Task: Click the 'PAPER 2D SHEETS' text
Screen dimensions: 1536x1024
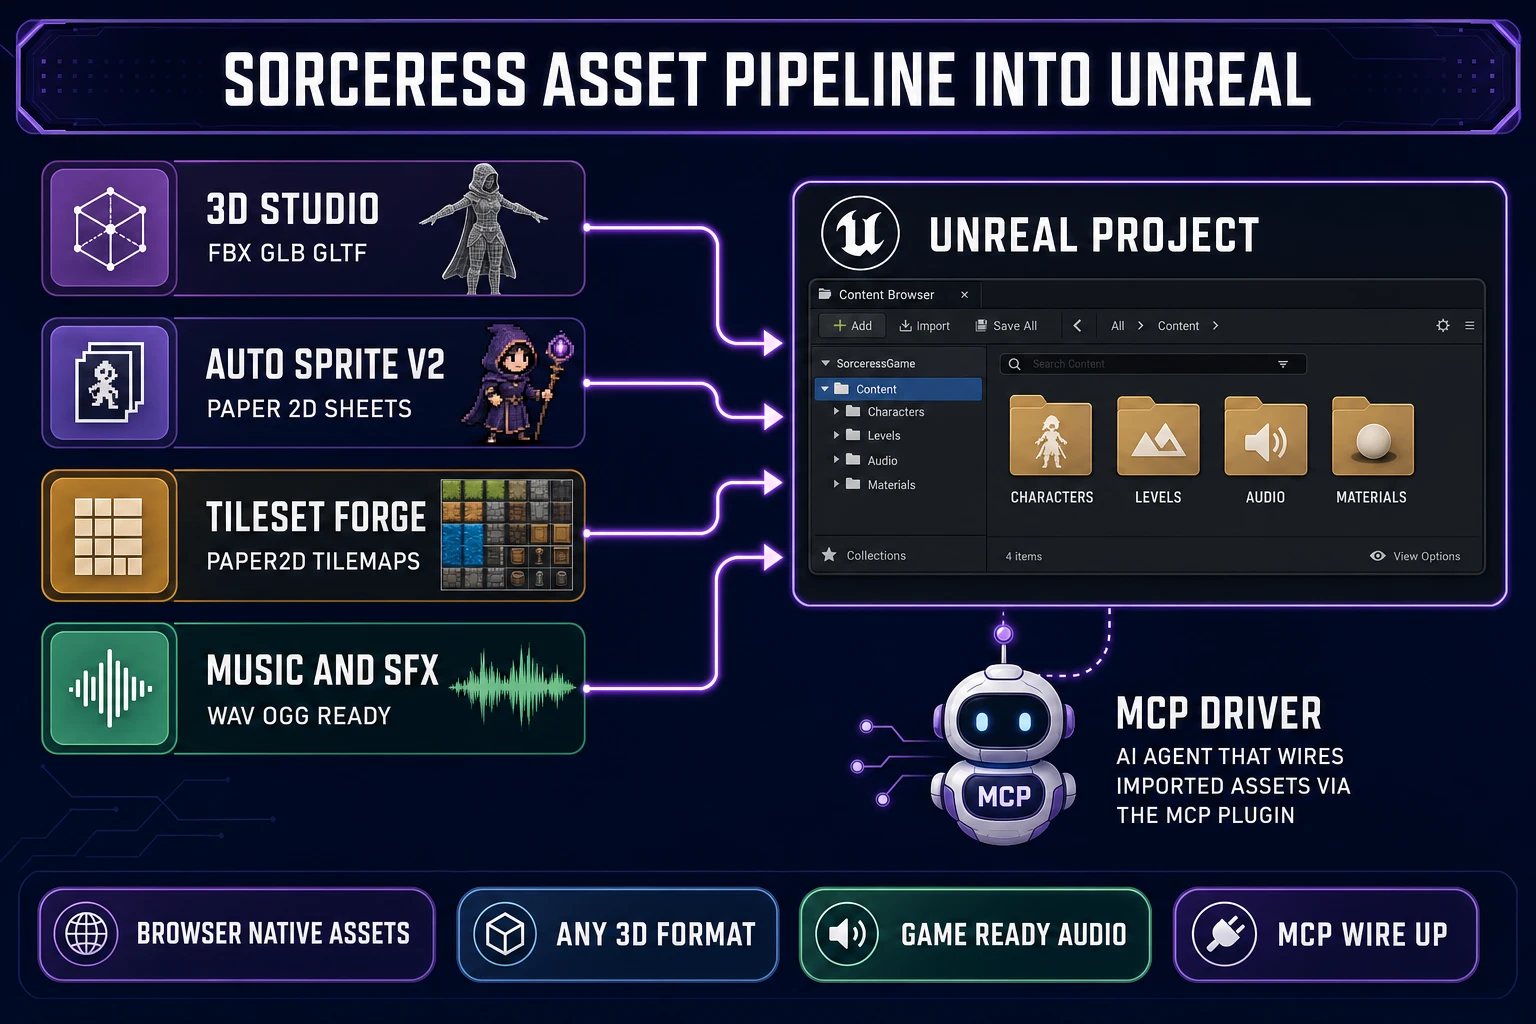Action: [309, 409]
